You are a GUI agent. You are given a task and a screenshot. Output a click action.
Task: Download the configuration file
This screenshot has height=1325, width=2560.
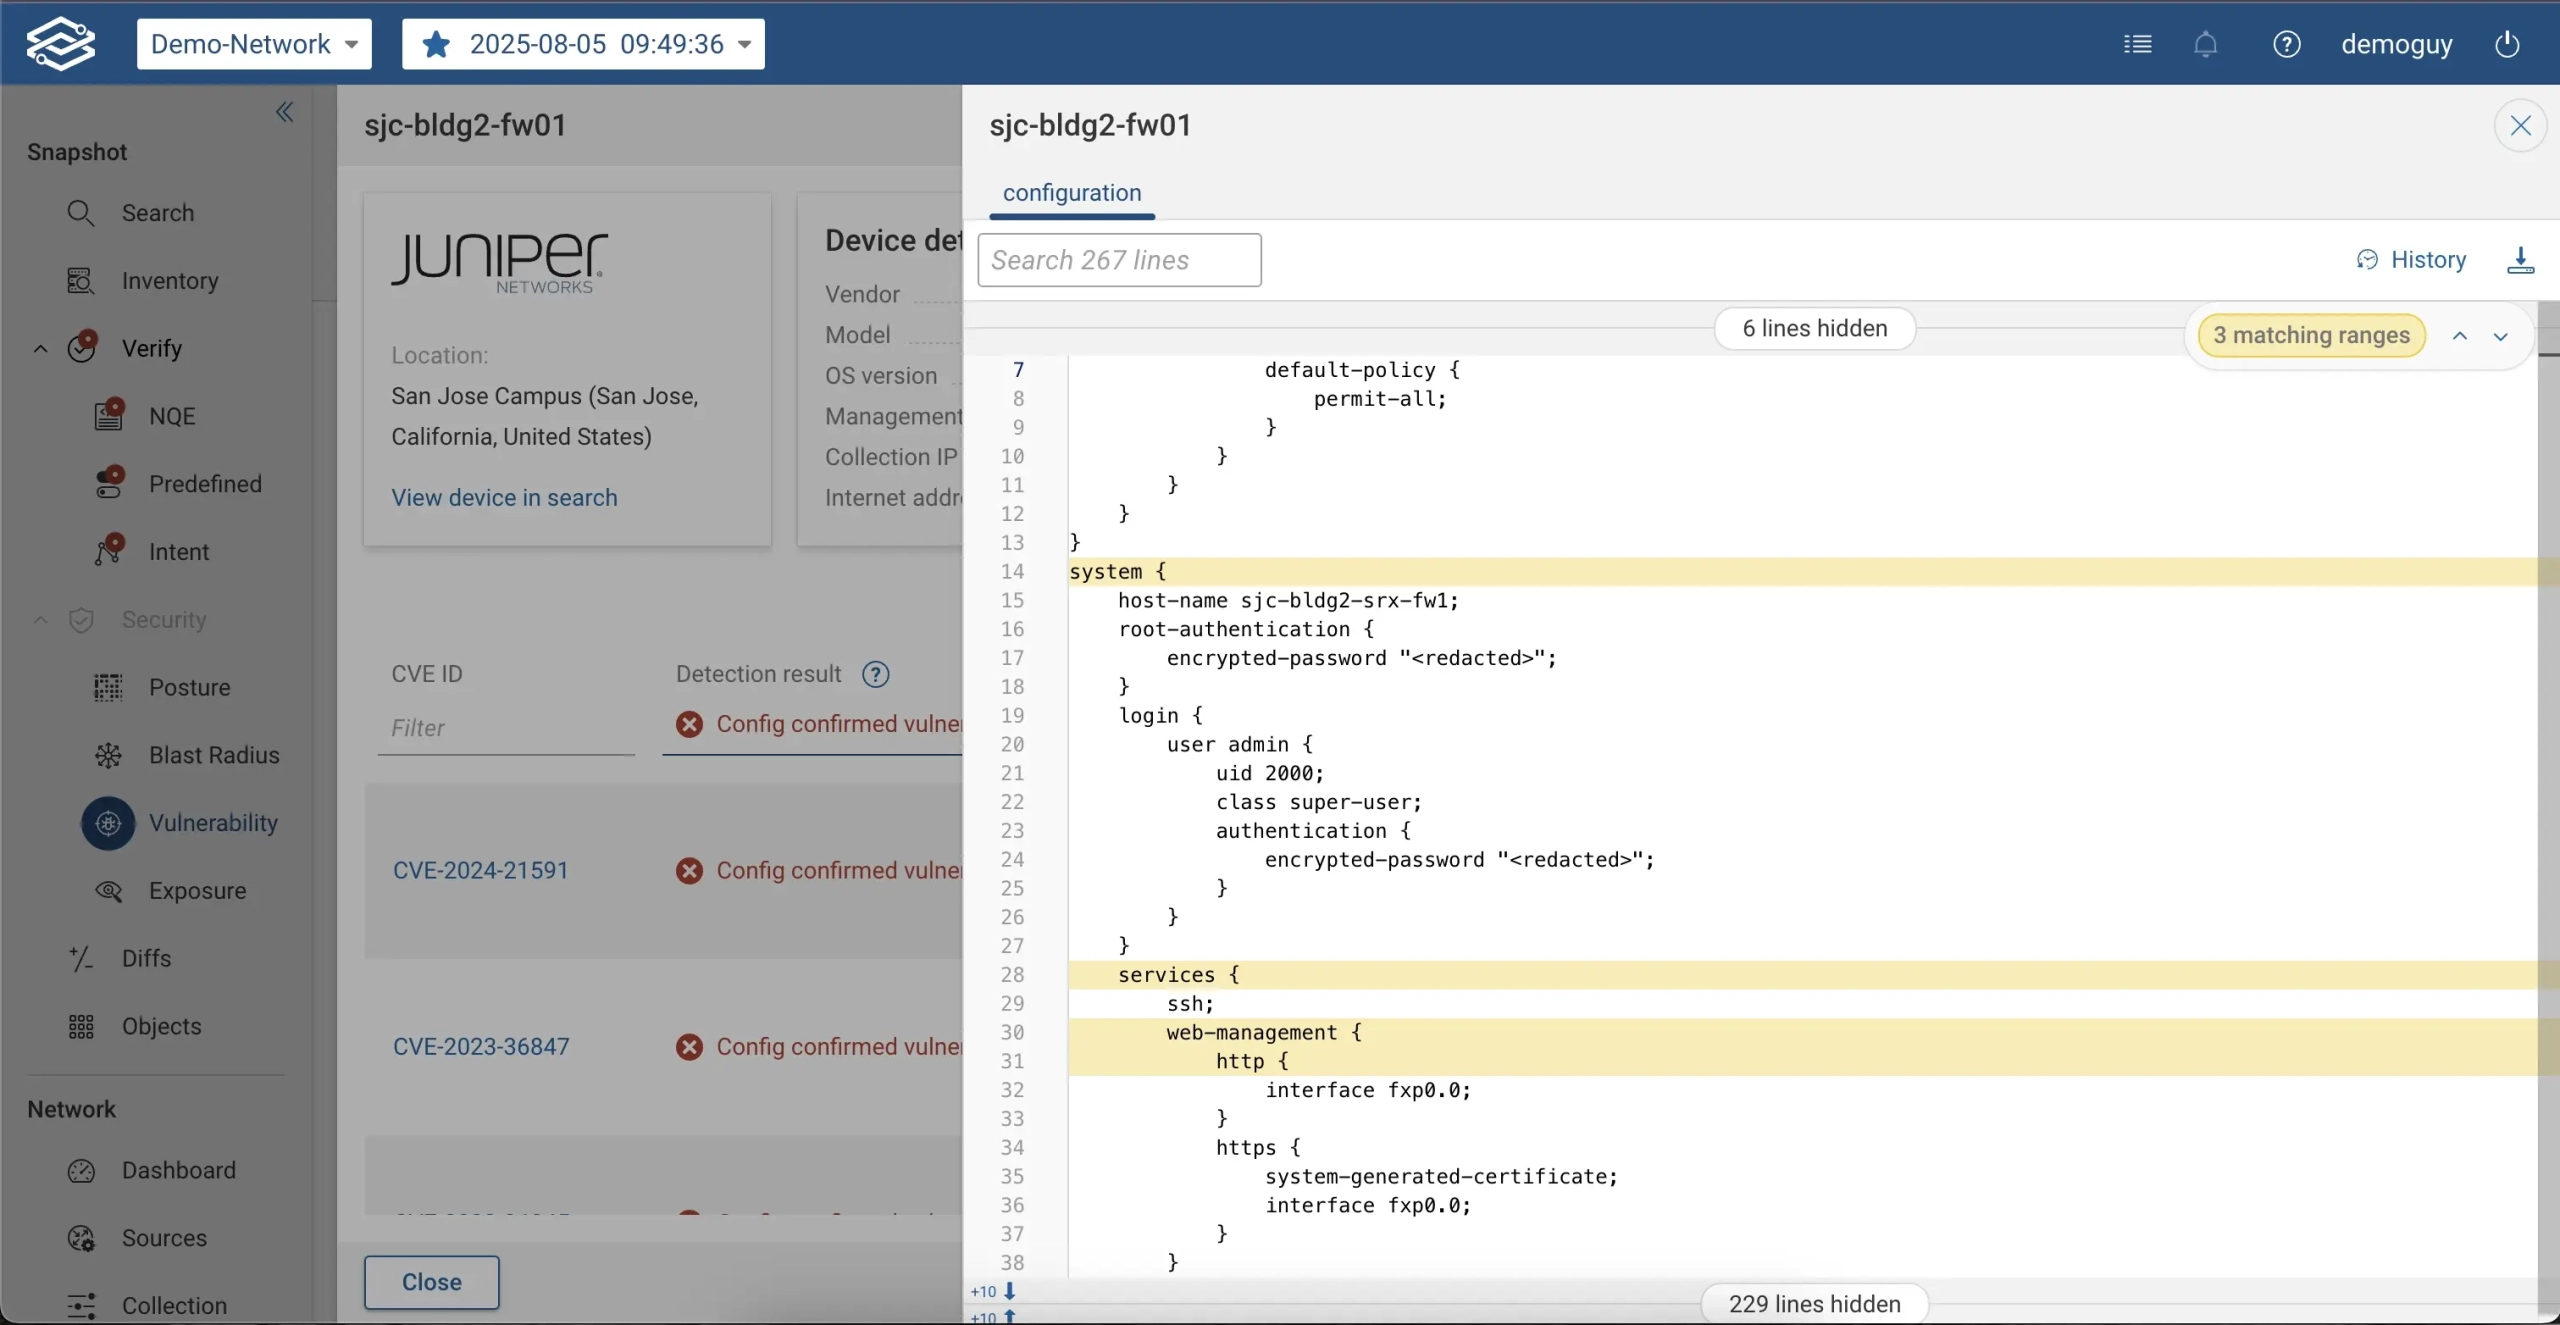[2520, 260]
